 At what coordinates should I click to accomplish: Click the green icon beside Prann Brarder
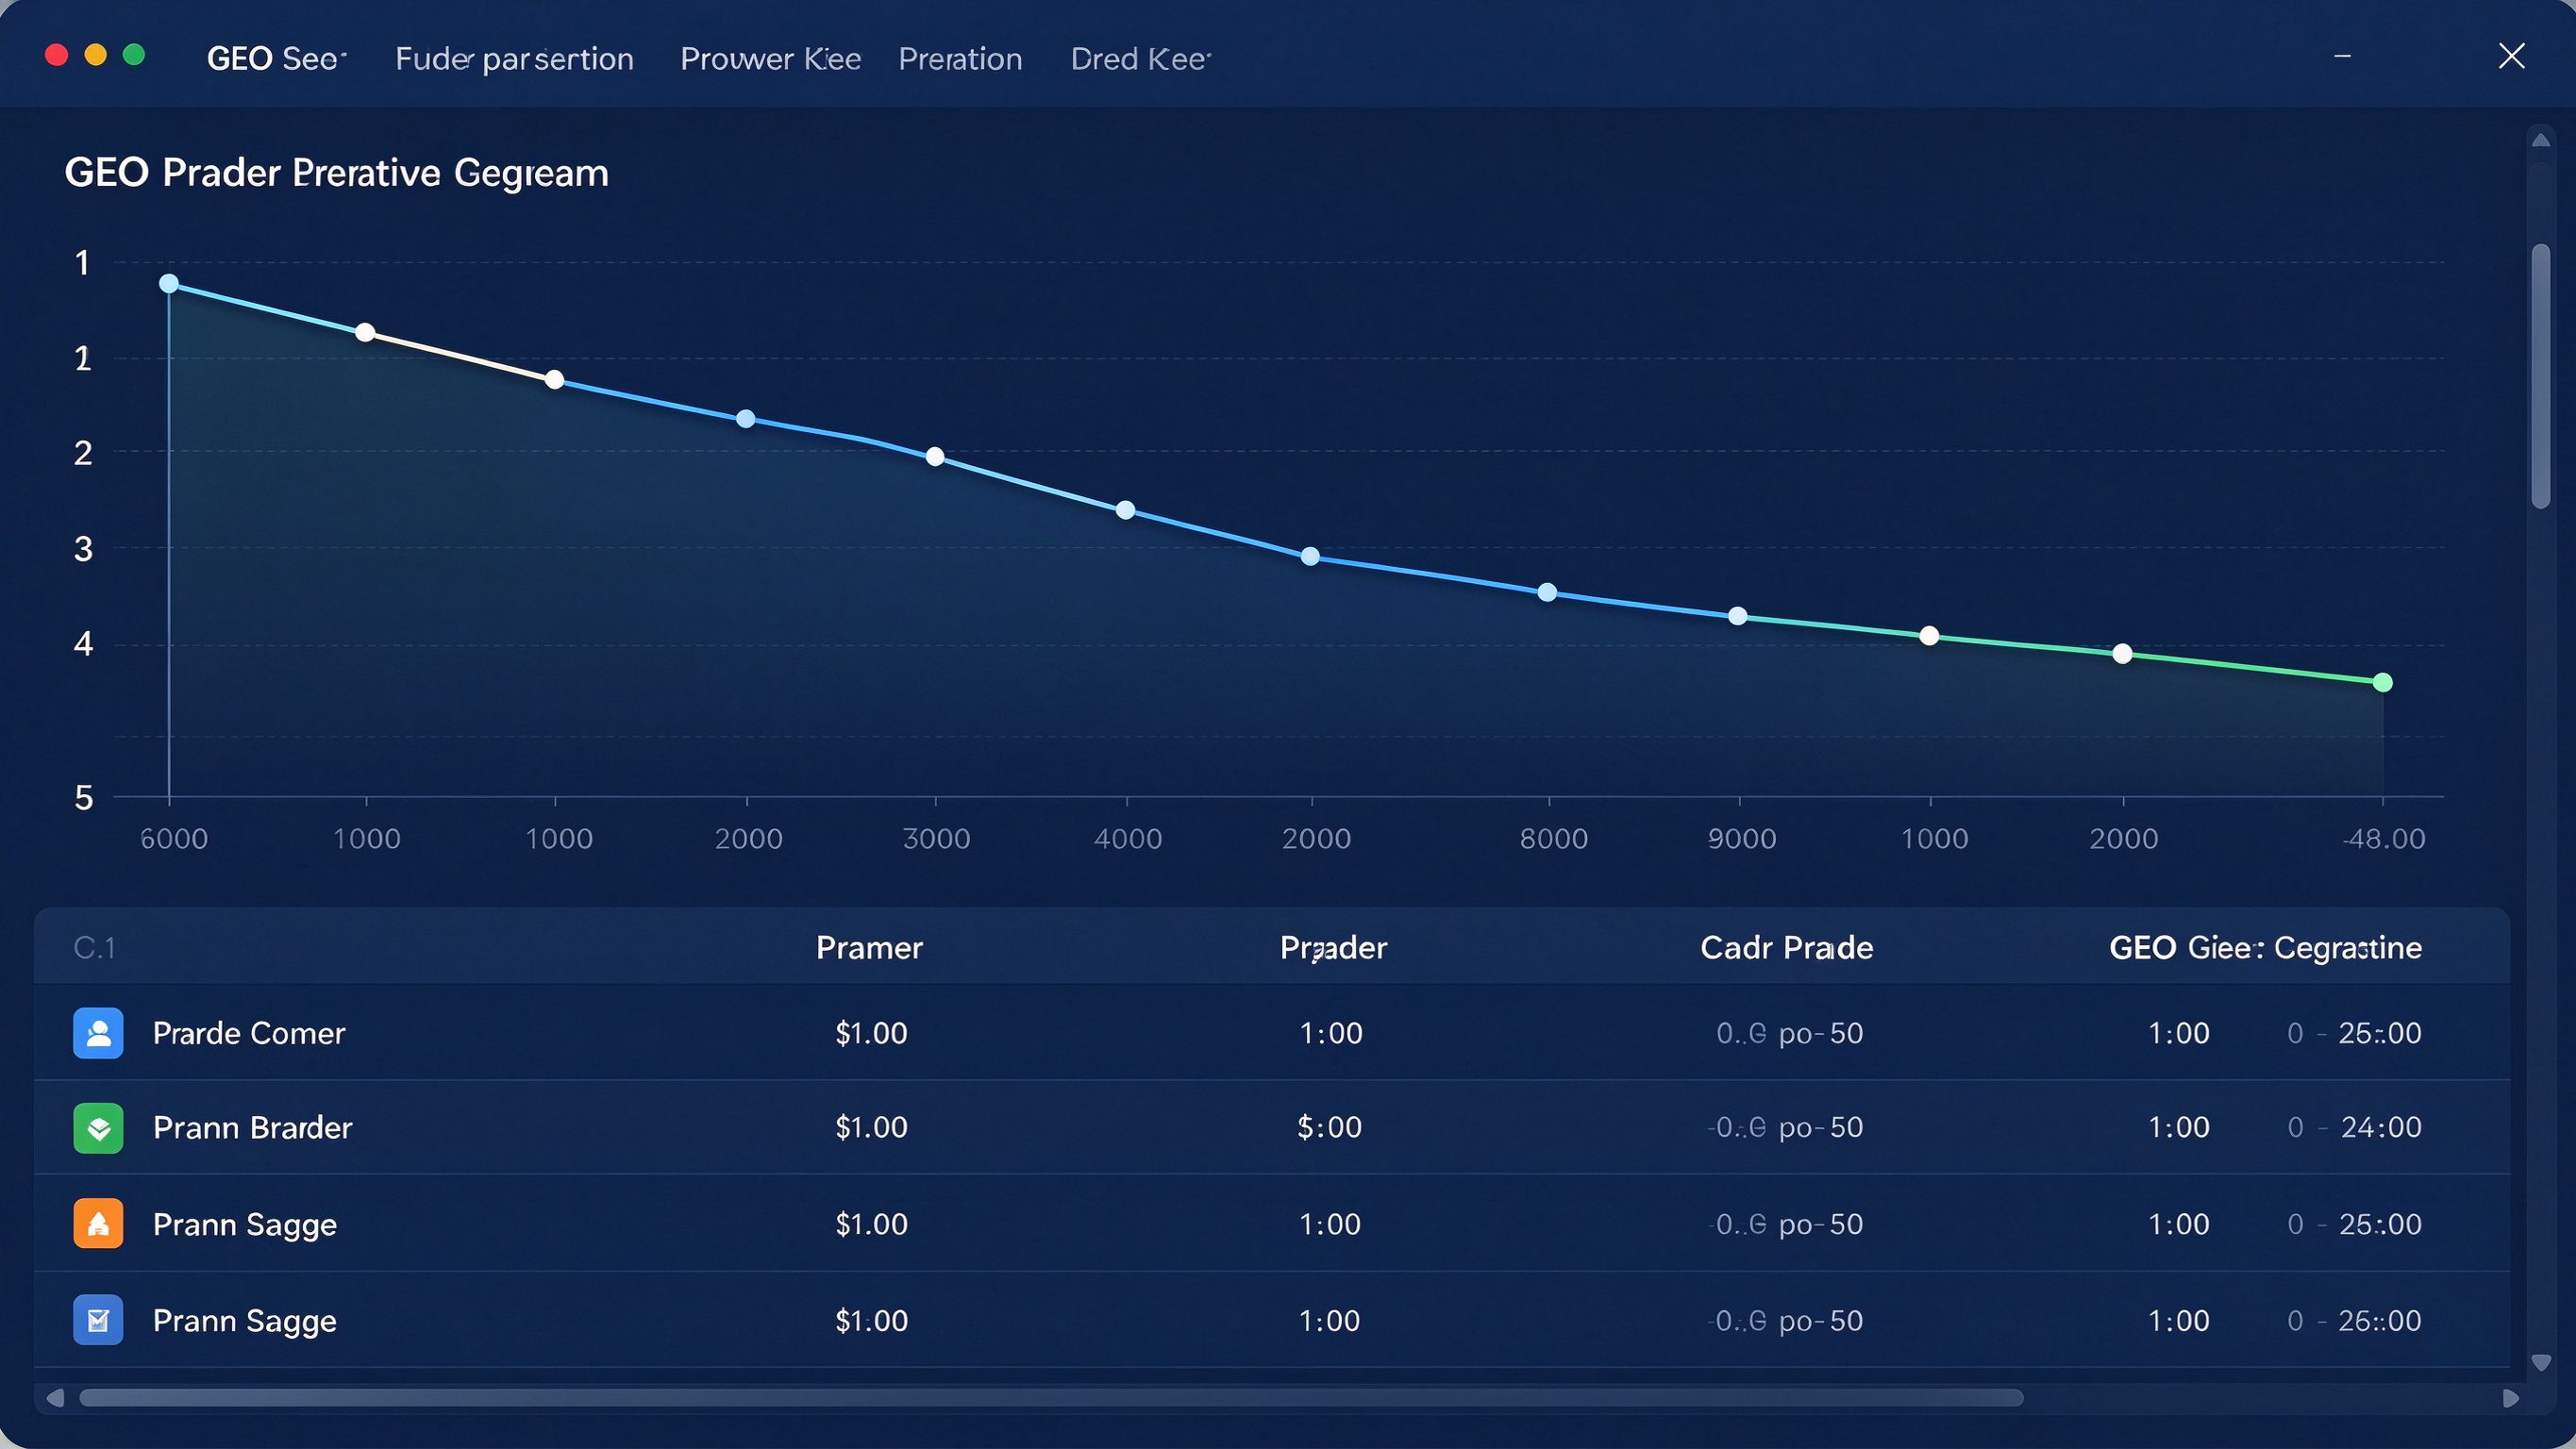pyautogui.click(x=98, y=1128)
